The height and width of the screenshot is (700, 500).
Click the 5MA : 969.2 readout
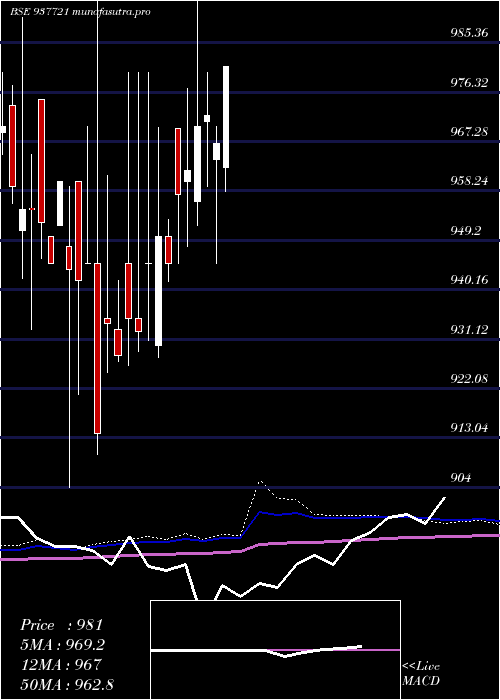point(64,645)
